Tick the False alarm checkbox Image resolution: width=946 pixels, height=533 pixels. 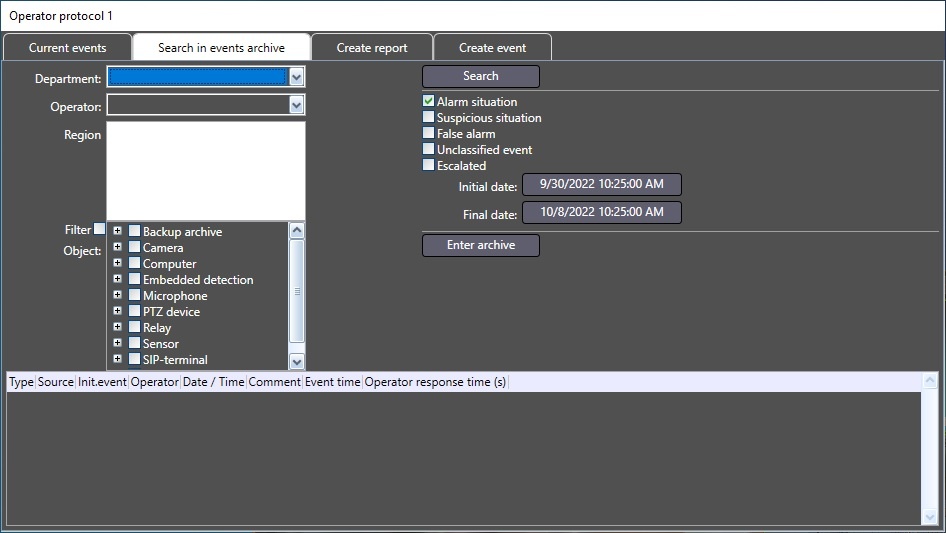click(429, 133)
